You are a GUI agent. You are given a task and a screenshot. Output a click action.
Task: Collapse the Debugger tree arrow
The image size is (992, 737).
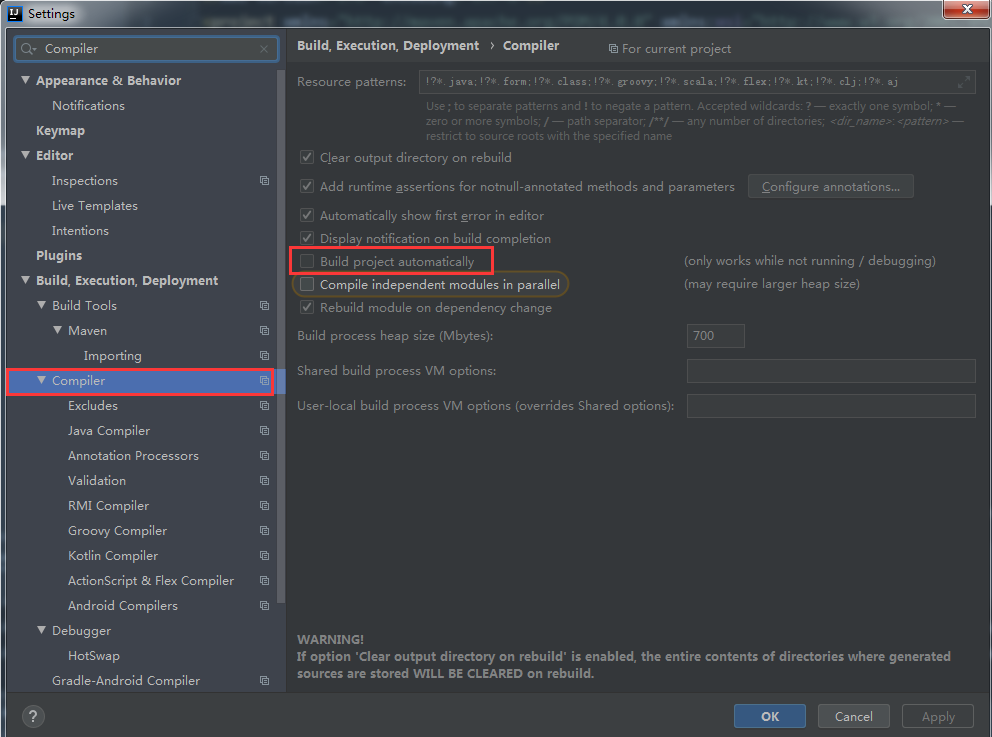[x=42, y=630]
